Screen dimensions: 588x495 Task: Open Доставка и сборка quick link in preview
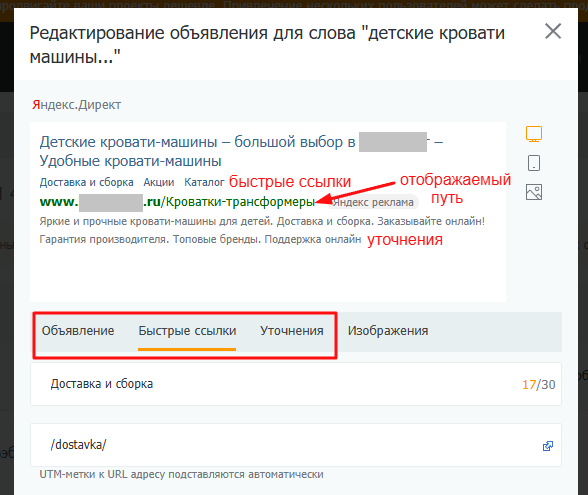pyautogui.click(x=87, y=182)
